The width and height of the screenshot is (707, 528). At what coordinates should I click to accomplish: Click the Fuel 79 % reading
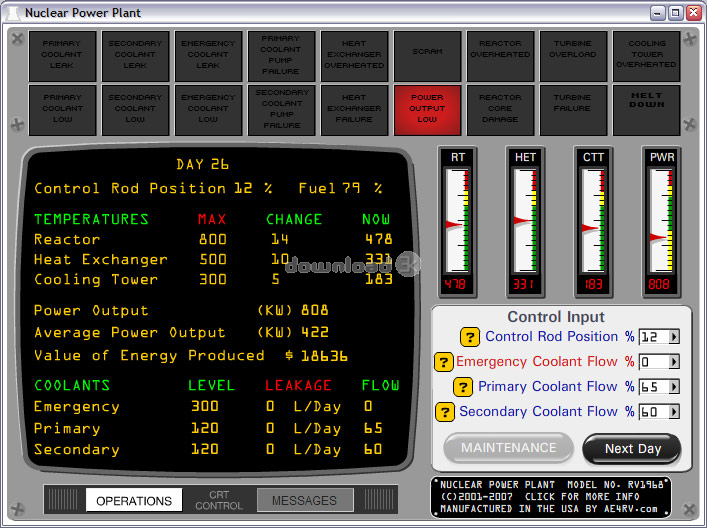[x=340, y=188]
